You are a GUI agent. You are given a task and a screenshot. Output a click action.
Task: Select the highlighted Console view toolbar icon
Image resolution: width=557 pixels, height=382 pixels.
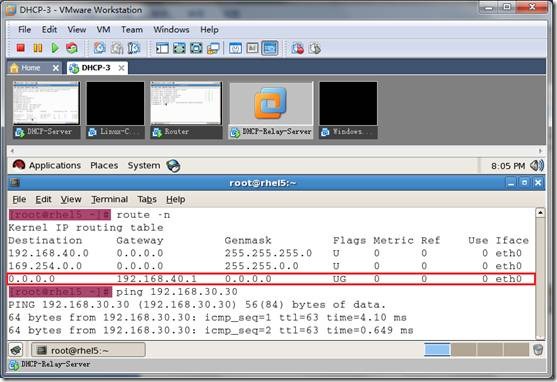[x=270, y=48]
